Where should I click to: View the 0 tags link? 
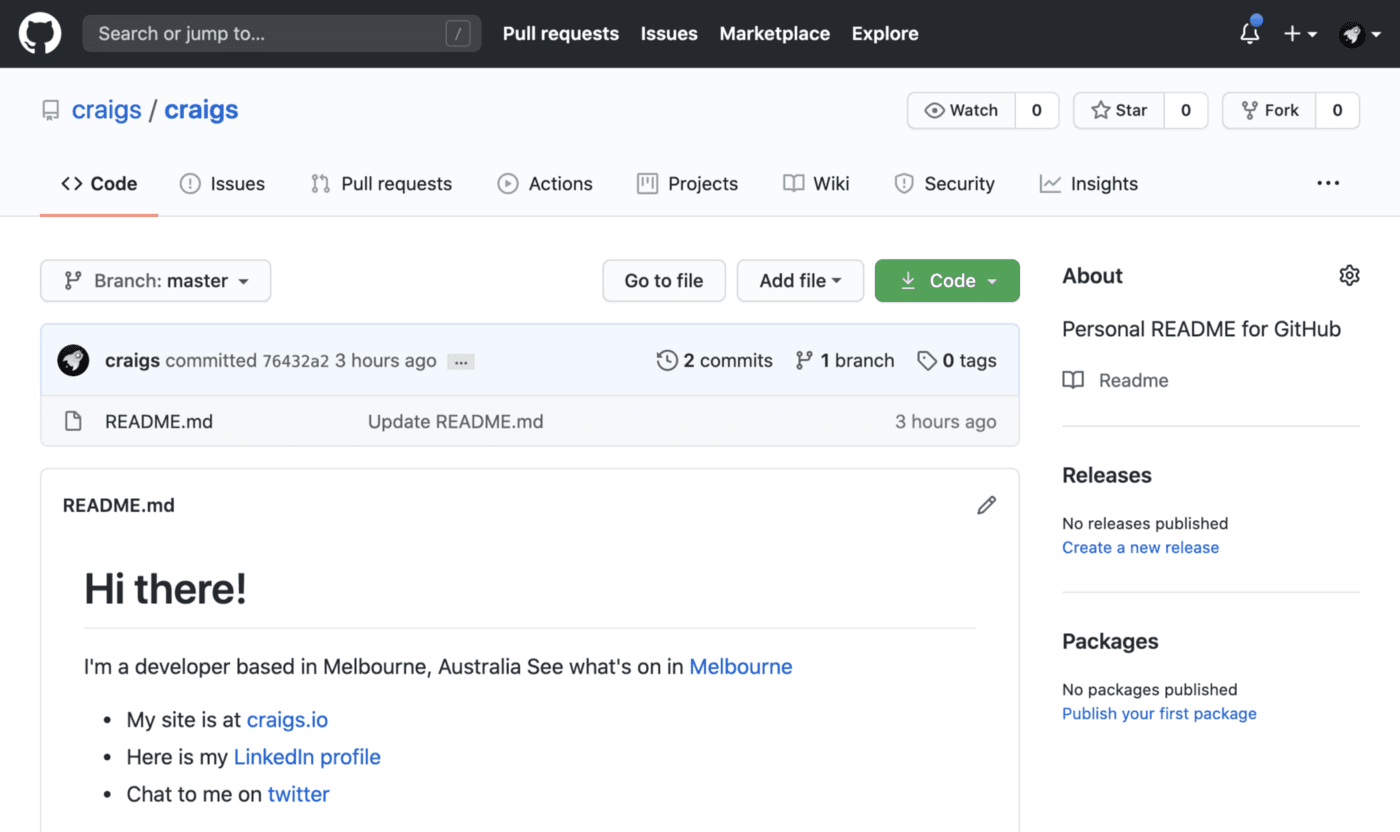point(957,361)
